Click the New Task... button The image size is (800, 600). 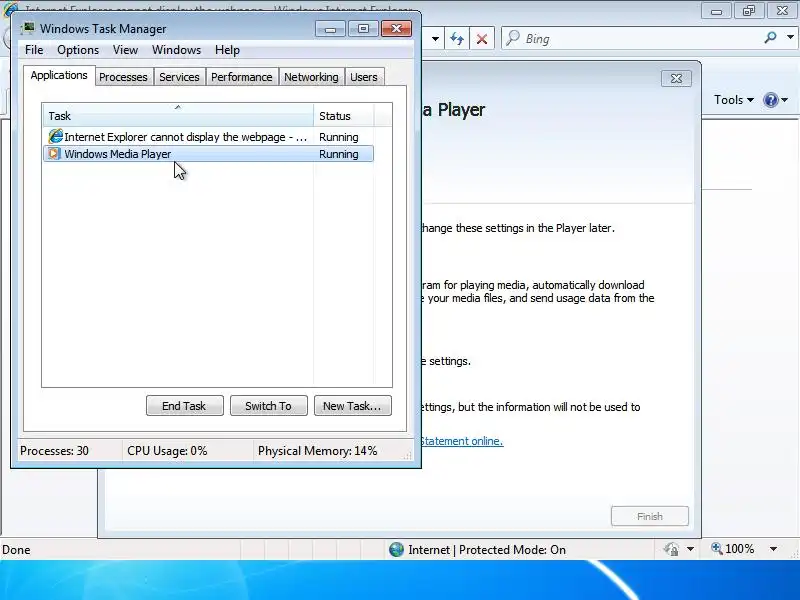pos(353,406)
